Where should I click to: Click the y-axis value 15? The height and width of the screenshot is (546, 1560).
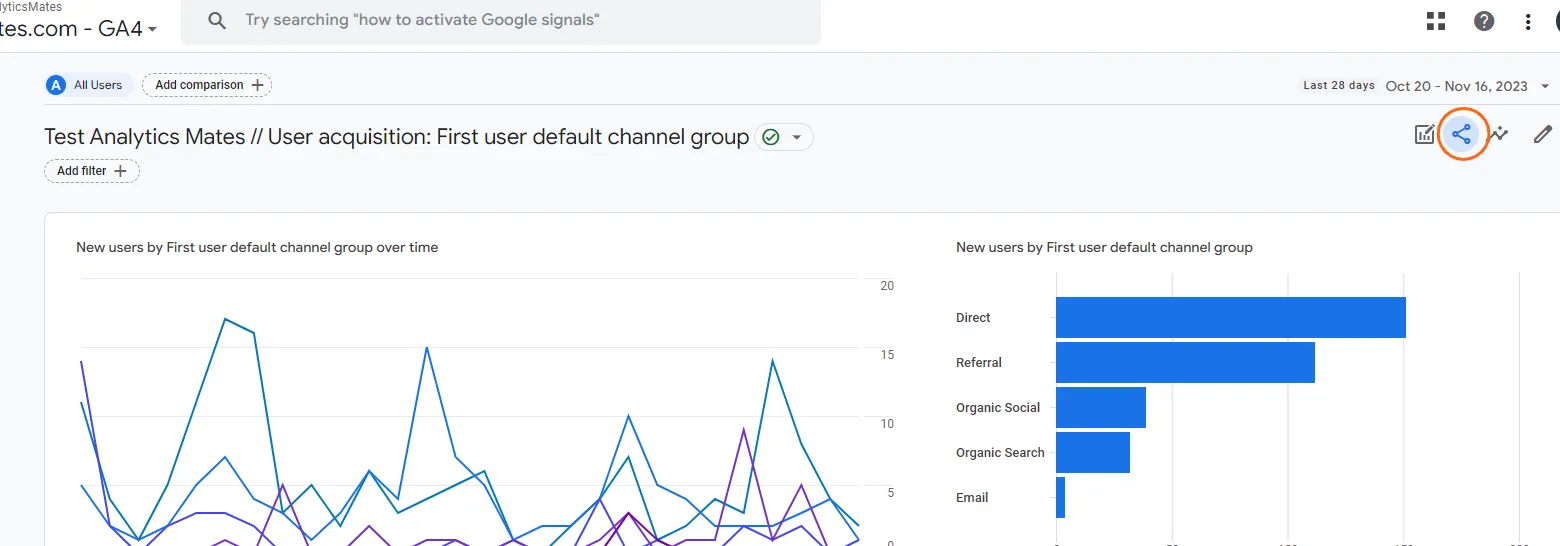[887, 355]
